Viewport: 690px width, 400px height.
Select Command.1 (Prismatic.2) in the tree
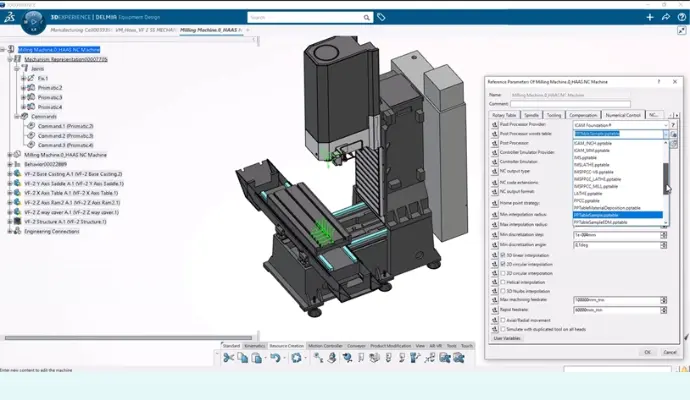pos(66,126)
